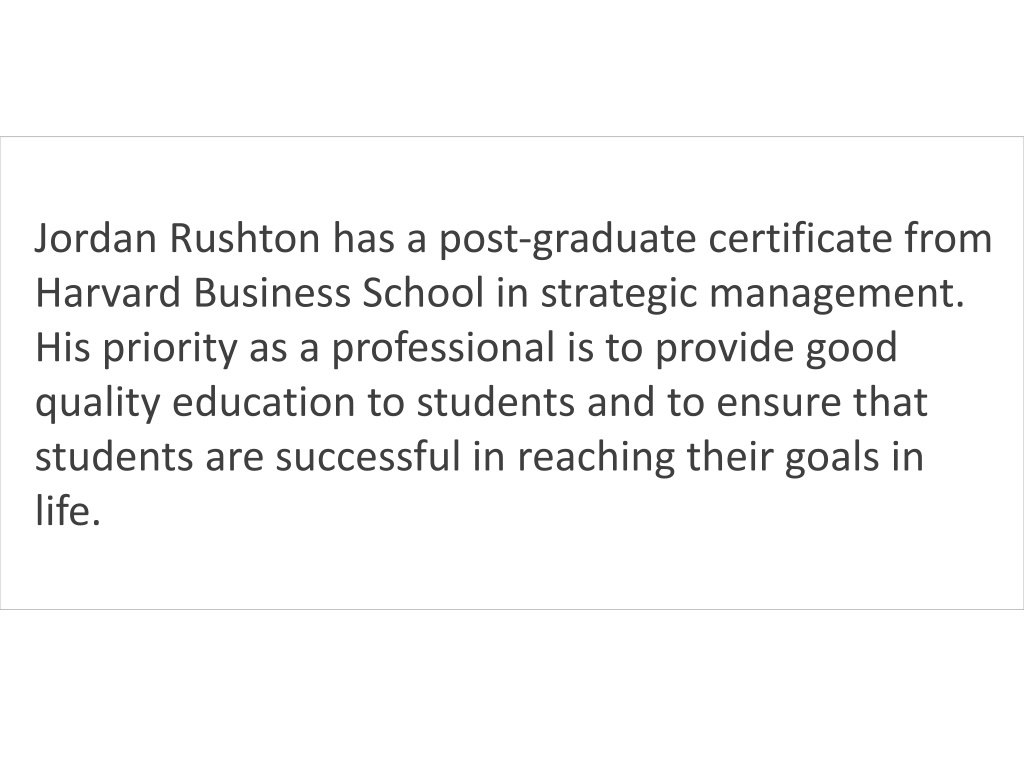Click the word "Harvard" in the text
Viewport: 1024px width, 768px height.
[108, 293]
